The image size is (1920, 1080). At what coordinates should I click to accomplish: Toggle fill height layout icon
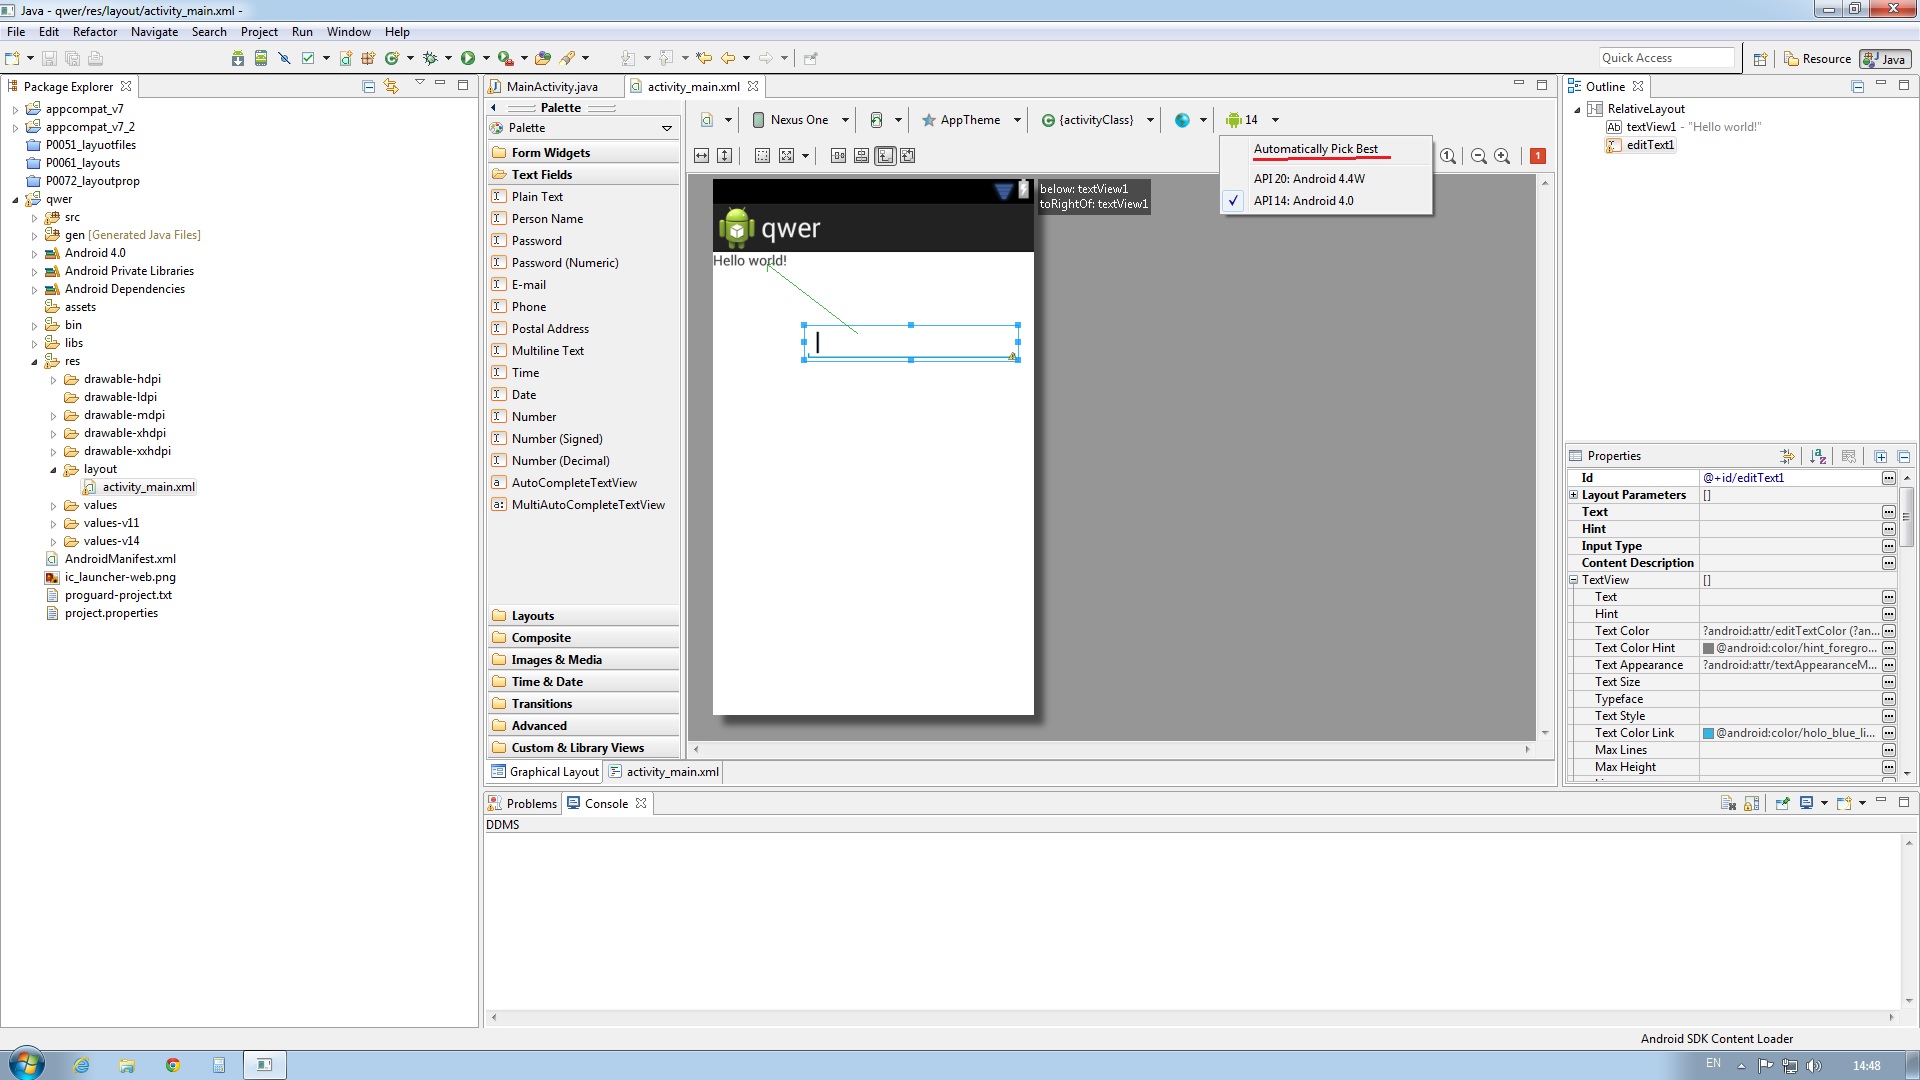coord(725,156)
